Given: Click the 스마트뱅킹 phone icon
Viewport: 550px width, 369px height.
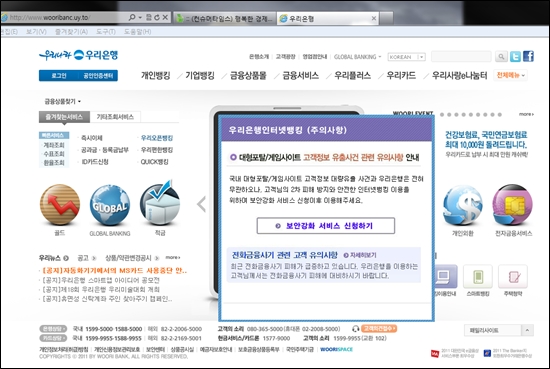Looking at the screenshot, I should 478,276.
